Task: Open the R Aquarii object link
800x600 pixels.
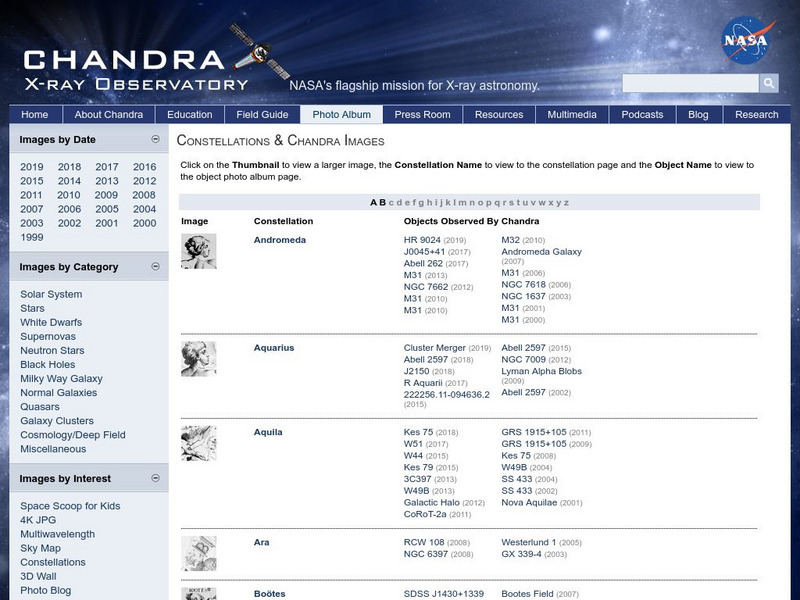Action: (x=423, y=383)
